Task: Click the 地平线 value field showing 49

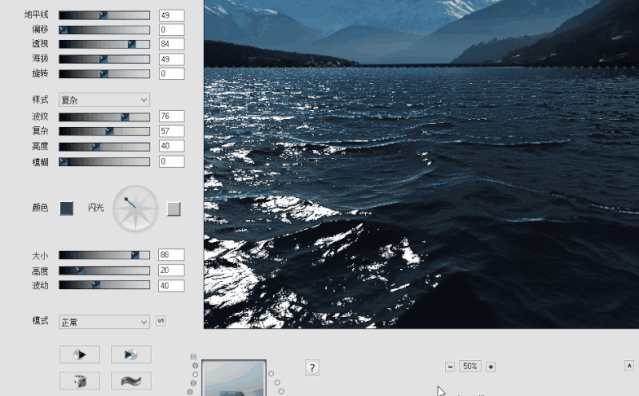Action: 172,15
